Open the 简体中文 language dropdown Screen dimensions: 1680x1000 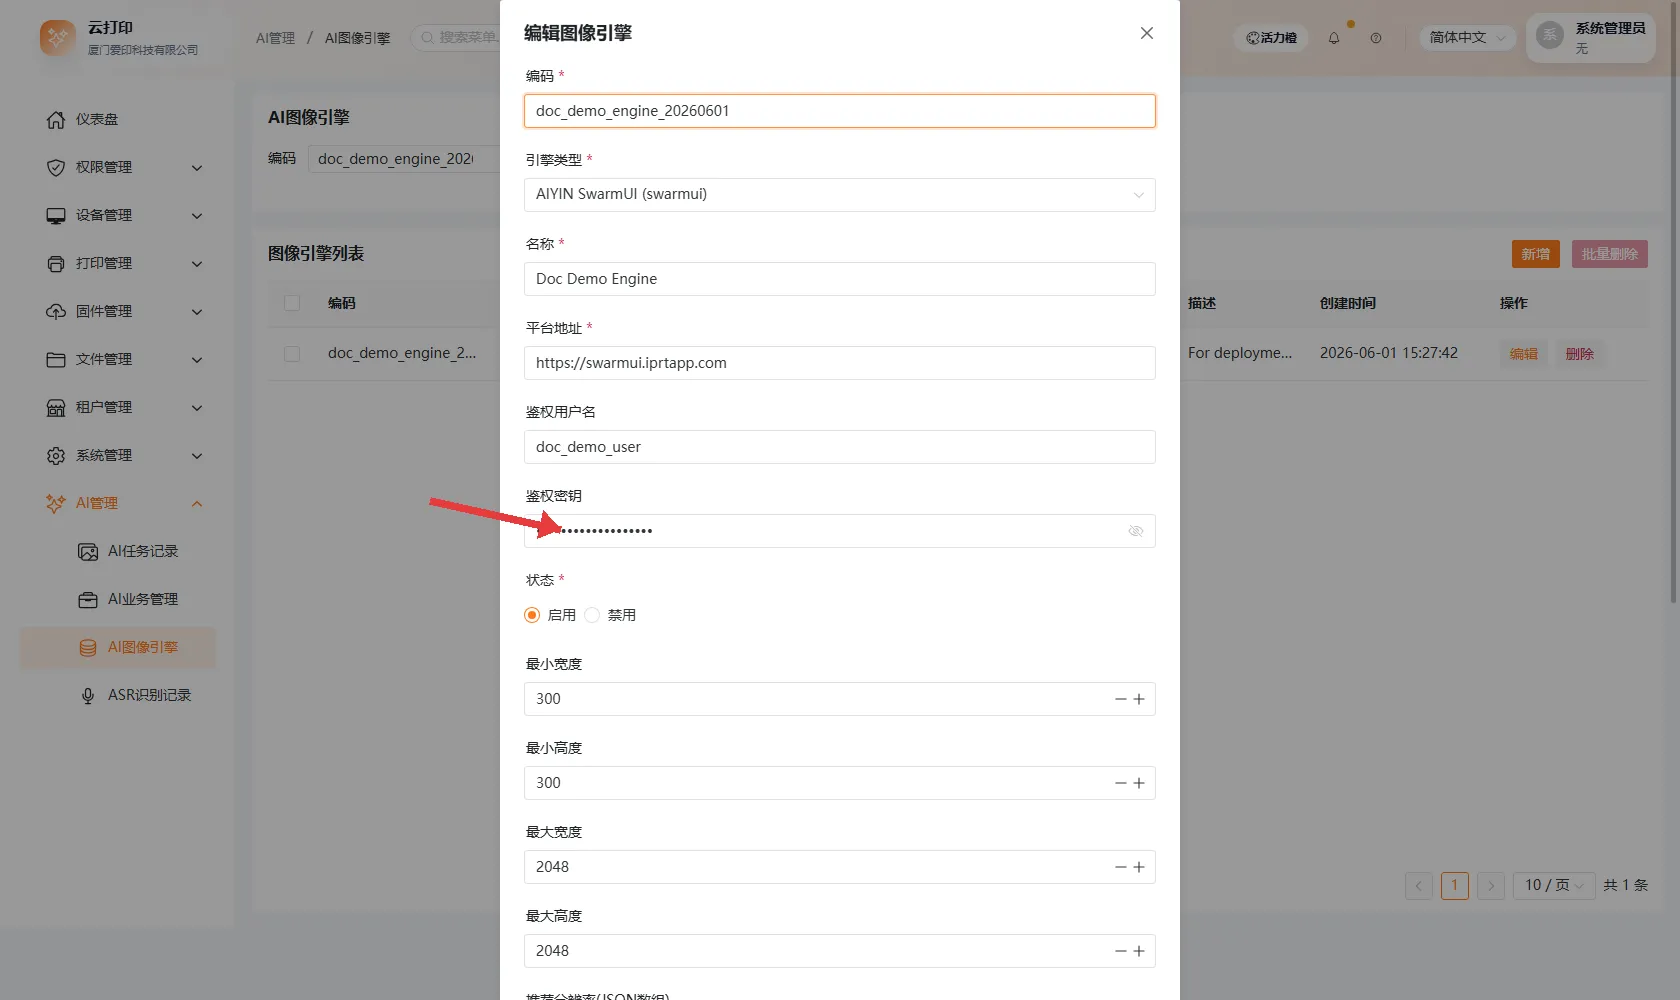(x=1467, y=38)
